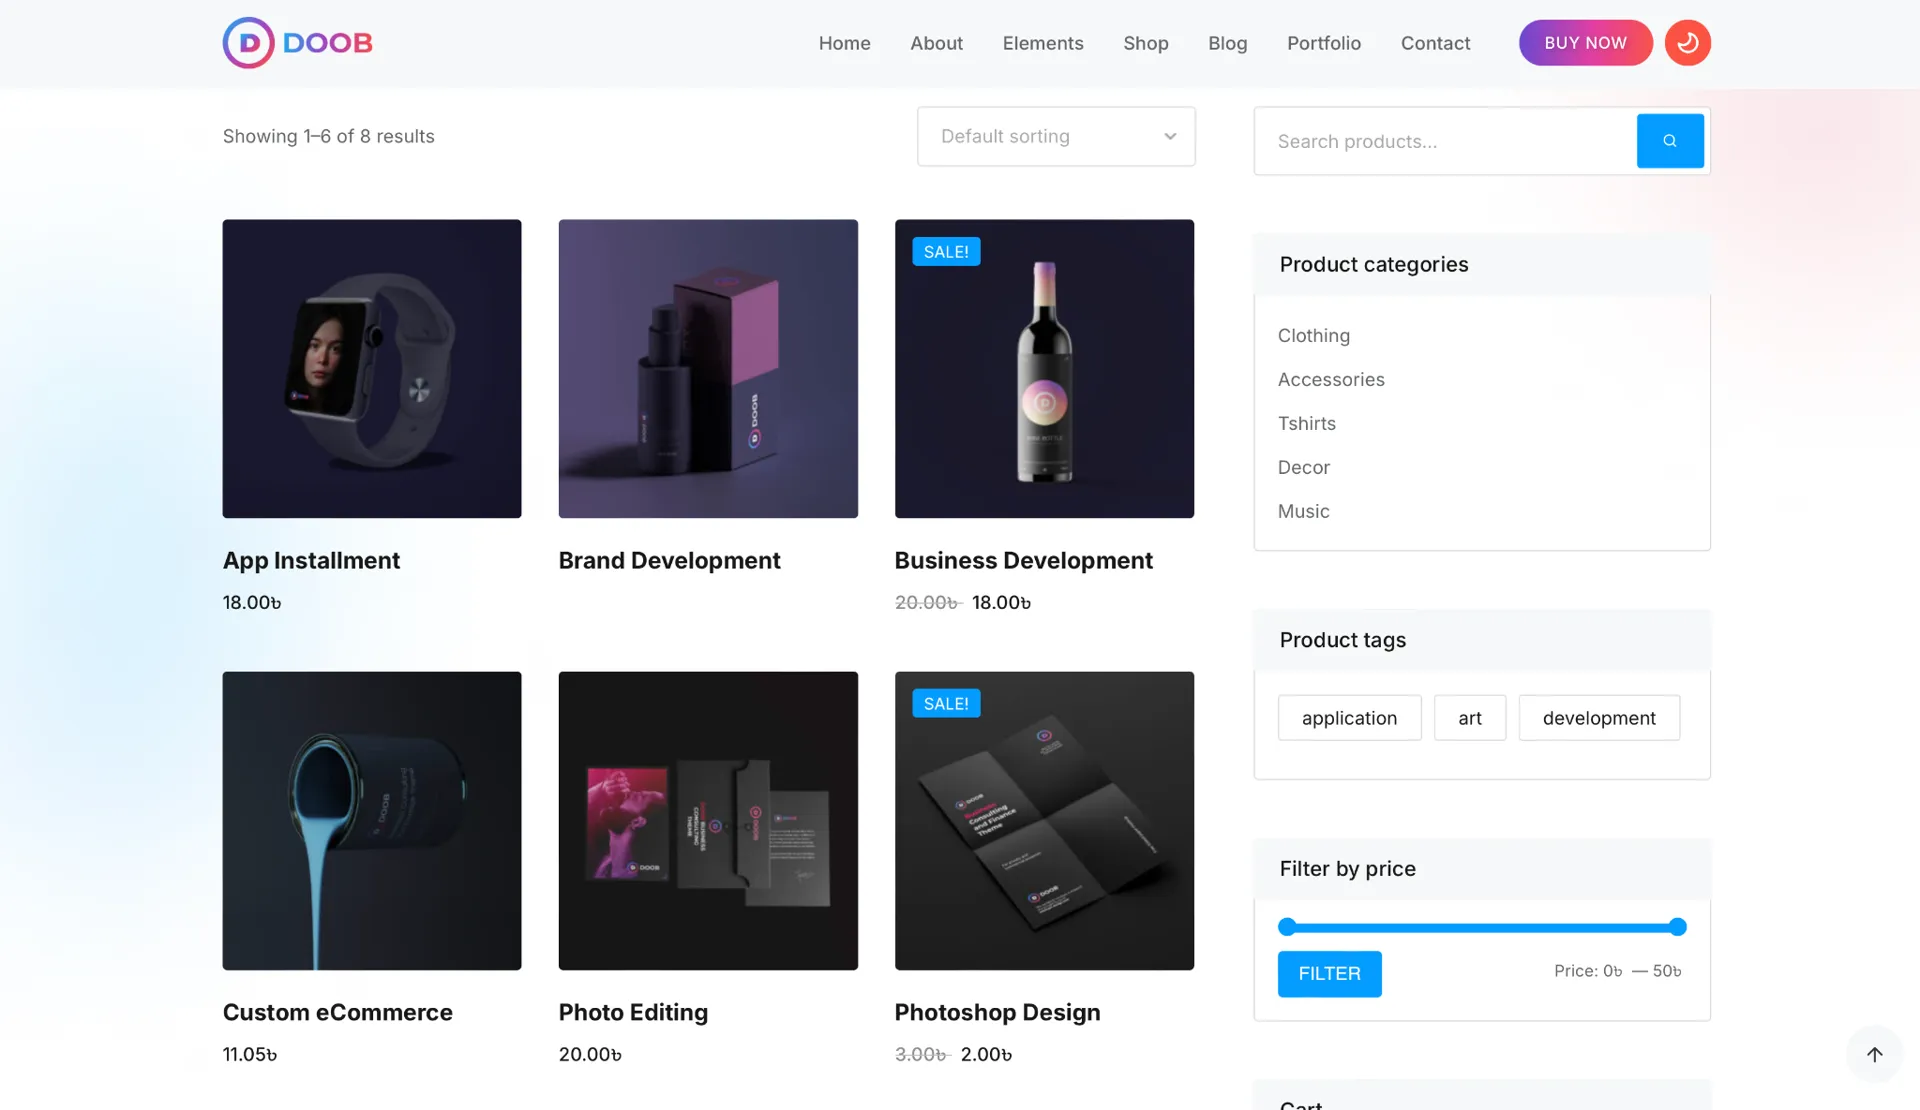Image resolution: width=1920 pixels, height=1110 pixels.
Task: Click the search magnifier button
Action: click(x=1669, y=141)
